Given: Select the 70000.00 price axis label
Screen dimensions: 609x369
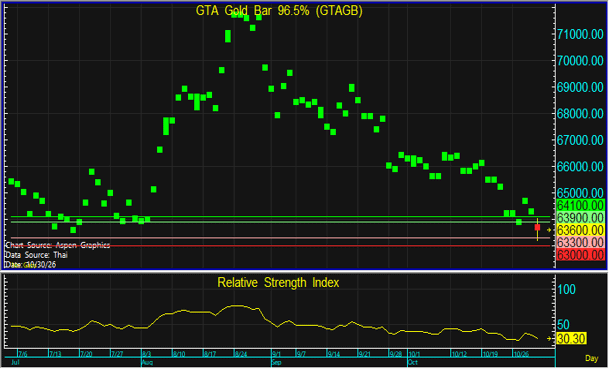Looking at the screenshot, I should [x=580, y=61].
